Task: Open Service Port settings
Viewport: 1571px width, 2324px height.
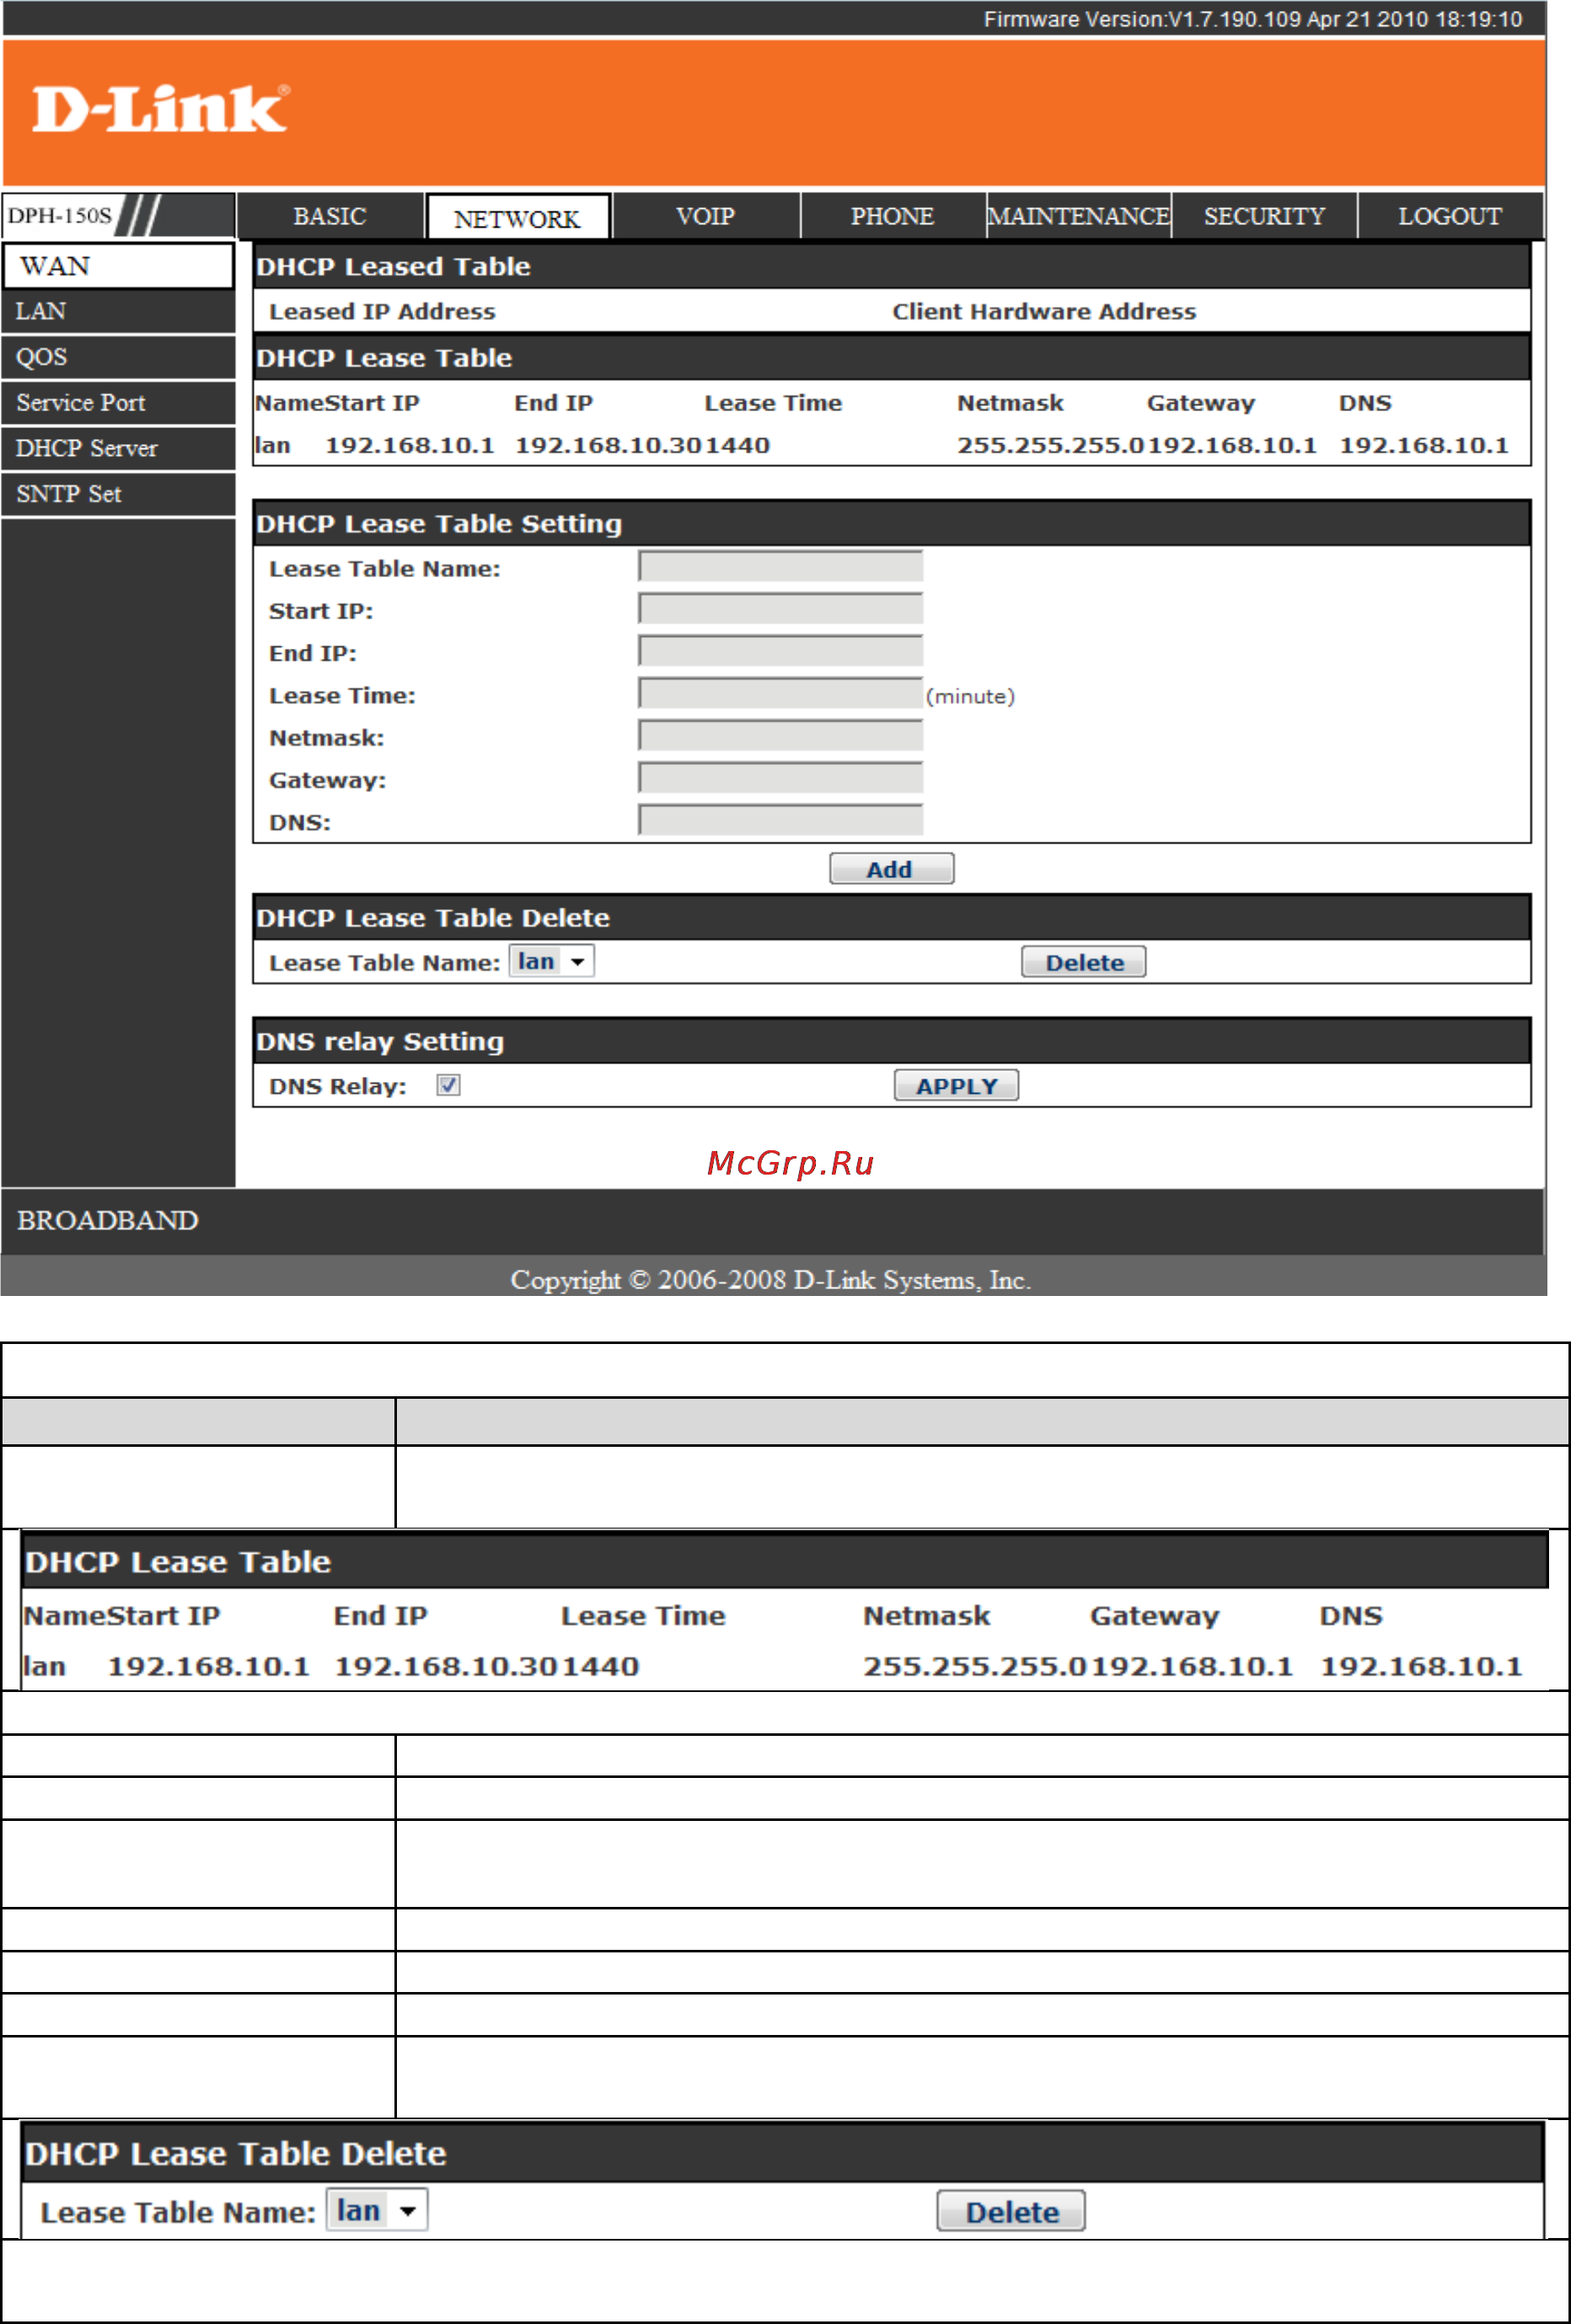Action: [x=118, y=403]
